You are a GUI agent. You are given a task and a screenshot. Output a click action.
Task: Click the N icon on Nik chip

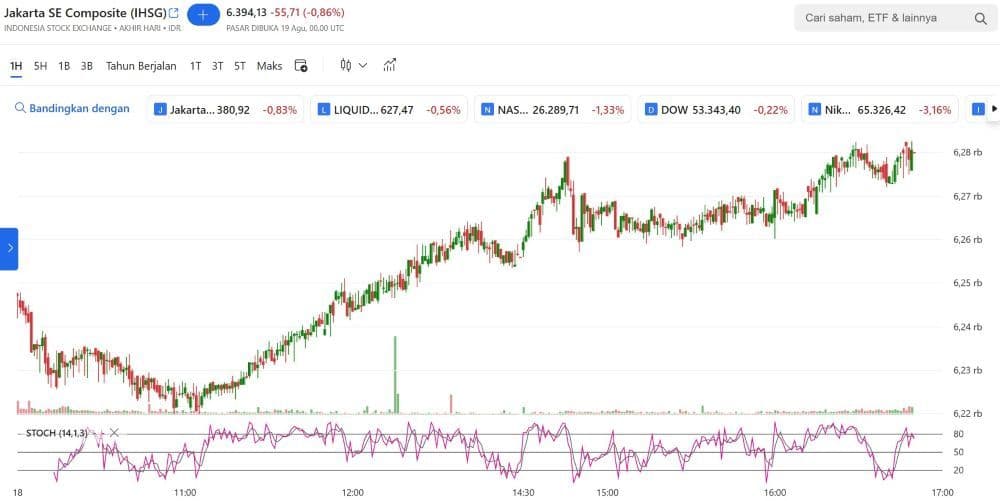click(x=814, y=110)
